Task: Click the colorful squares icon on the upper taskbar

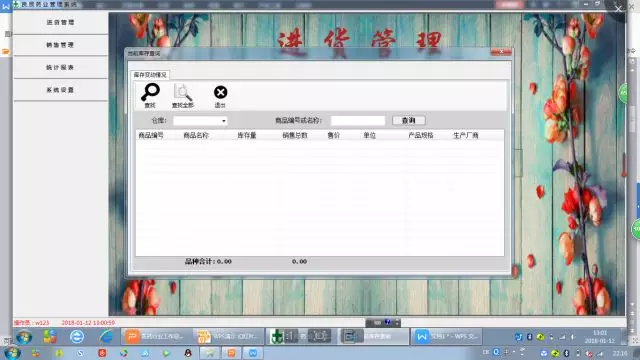Action: tap(50, 337)
